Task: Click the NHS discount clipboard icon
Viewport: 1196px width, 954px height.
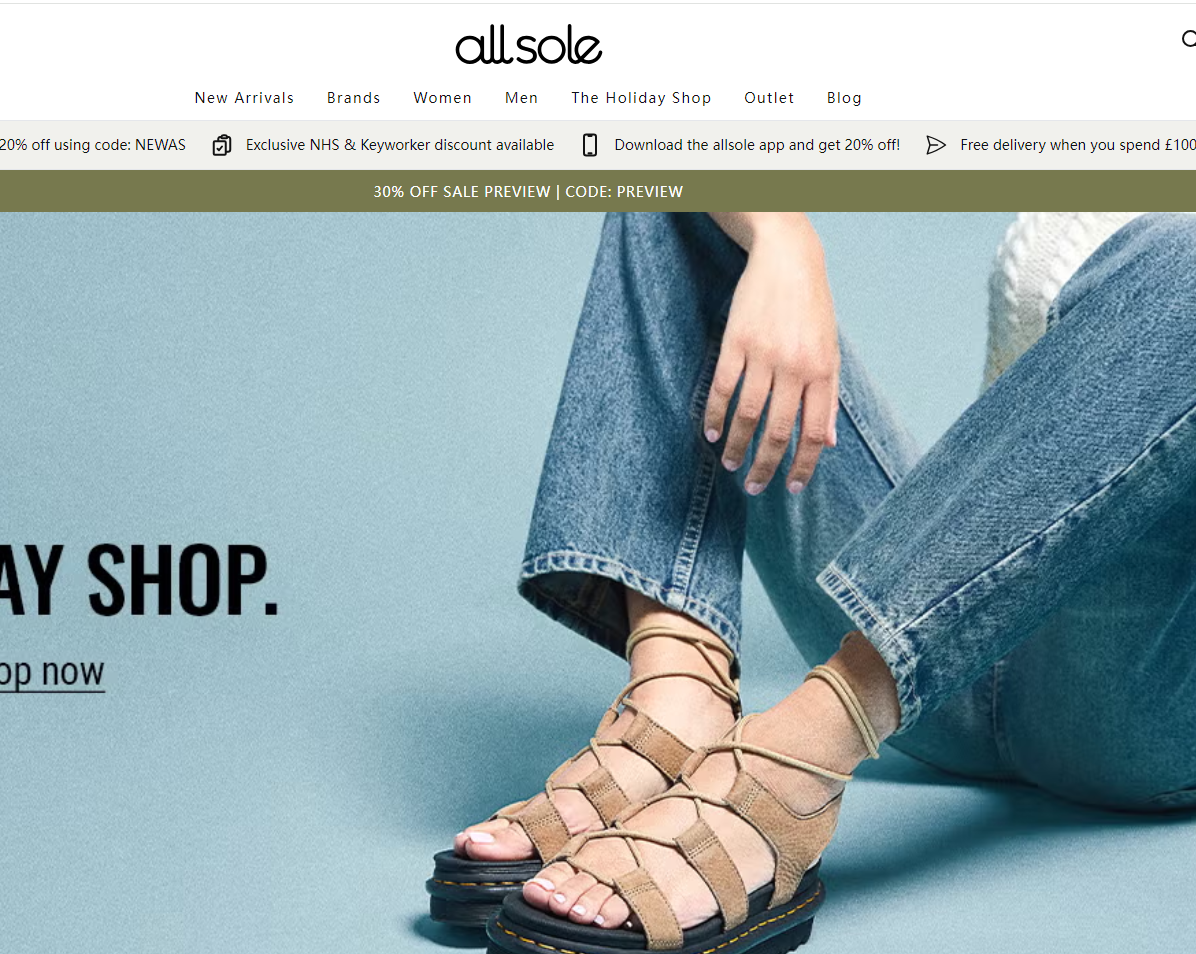Action: click(221, 145)
